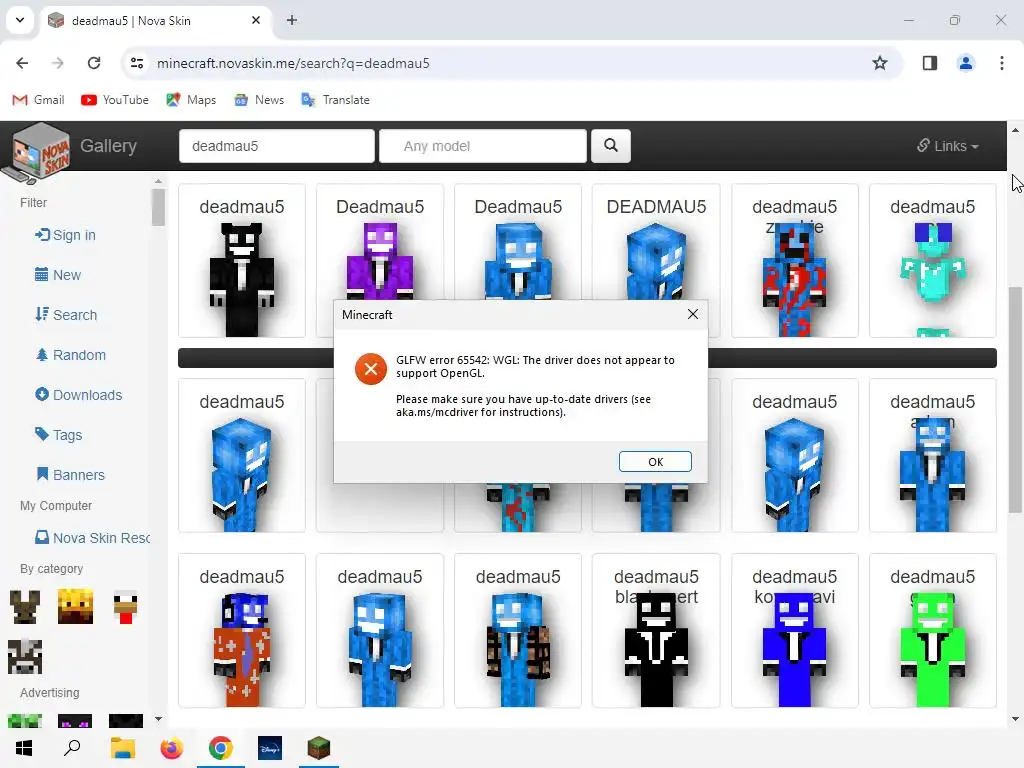Select the brown rabbit category icon
Image resolution: width=1024 pixels, height=768 pixels.
tap(25, 606)
